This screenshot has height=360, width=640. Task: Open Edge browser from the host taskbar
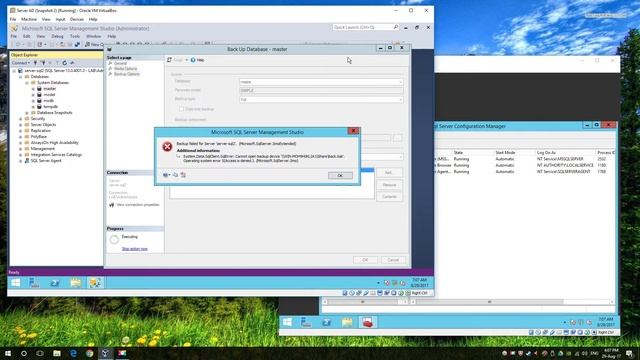[x=73, y=353]
